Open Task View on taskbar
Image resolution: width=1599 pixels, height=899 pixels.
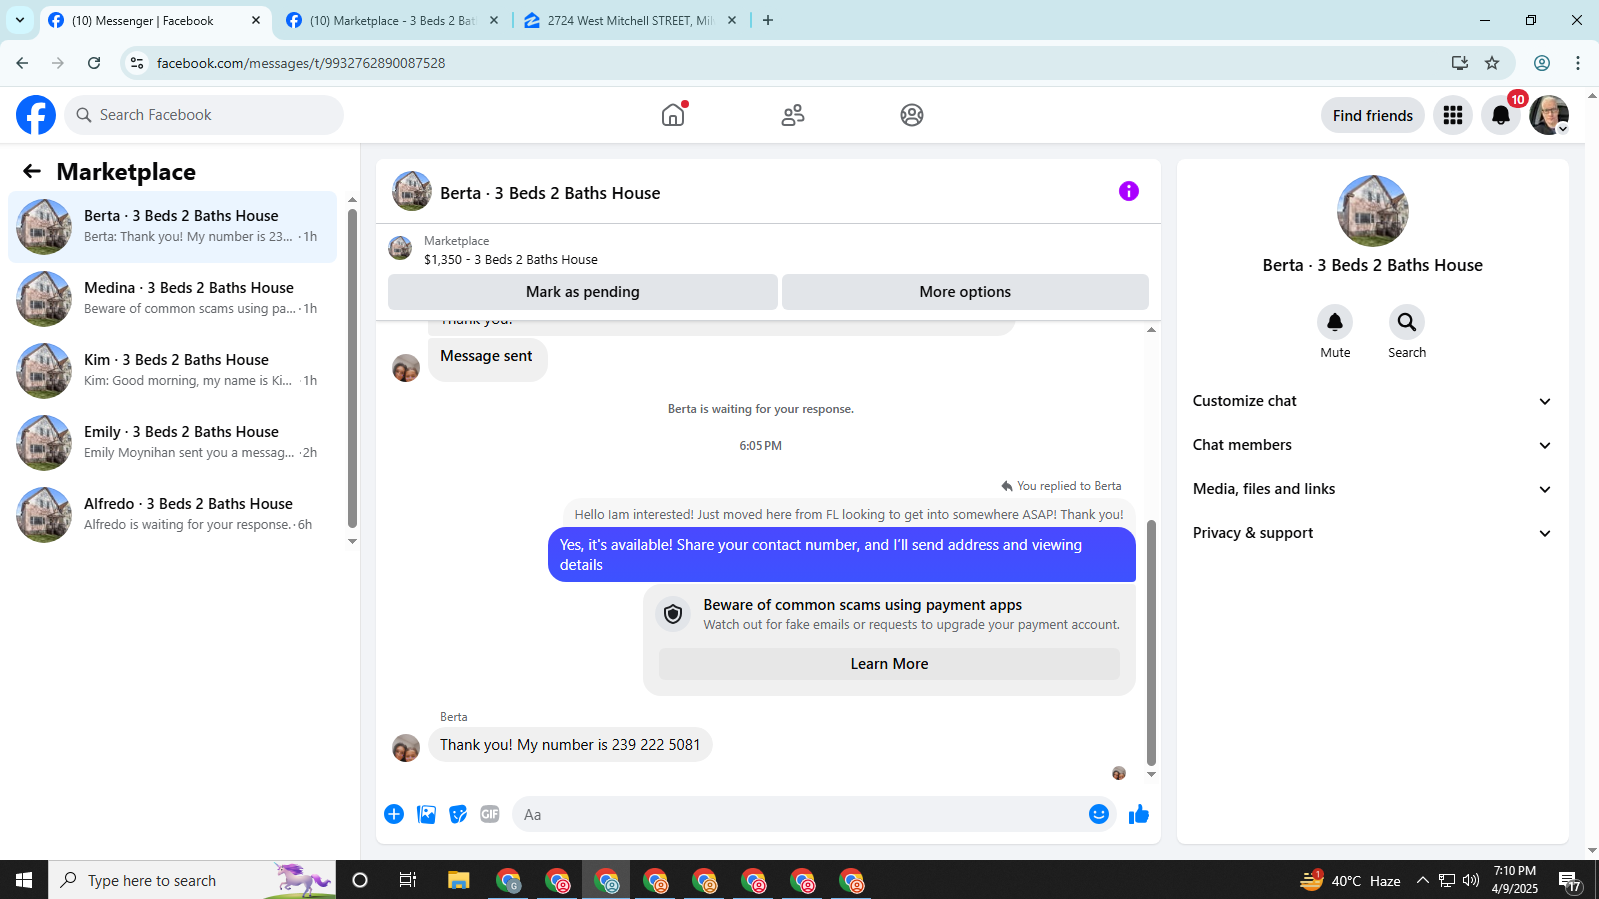pyautogui.click(x=408, y=880)
